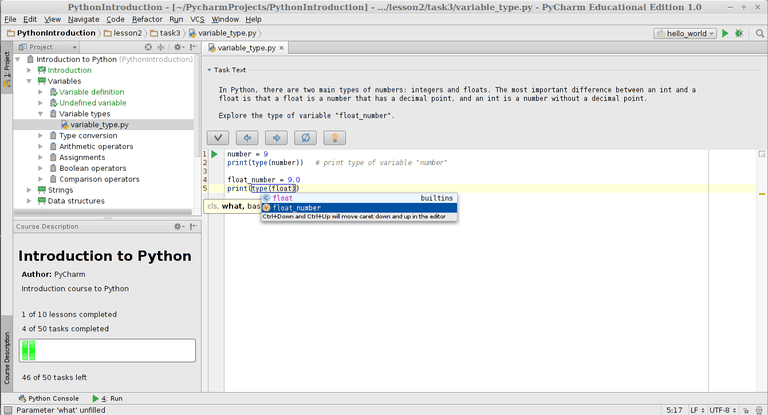Click the warning stripe marker on editor right edge
Viewport: 768px width, 415px height.
pyautogui.click(x=762, y=195)
